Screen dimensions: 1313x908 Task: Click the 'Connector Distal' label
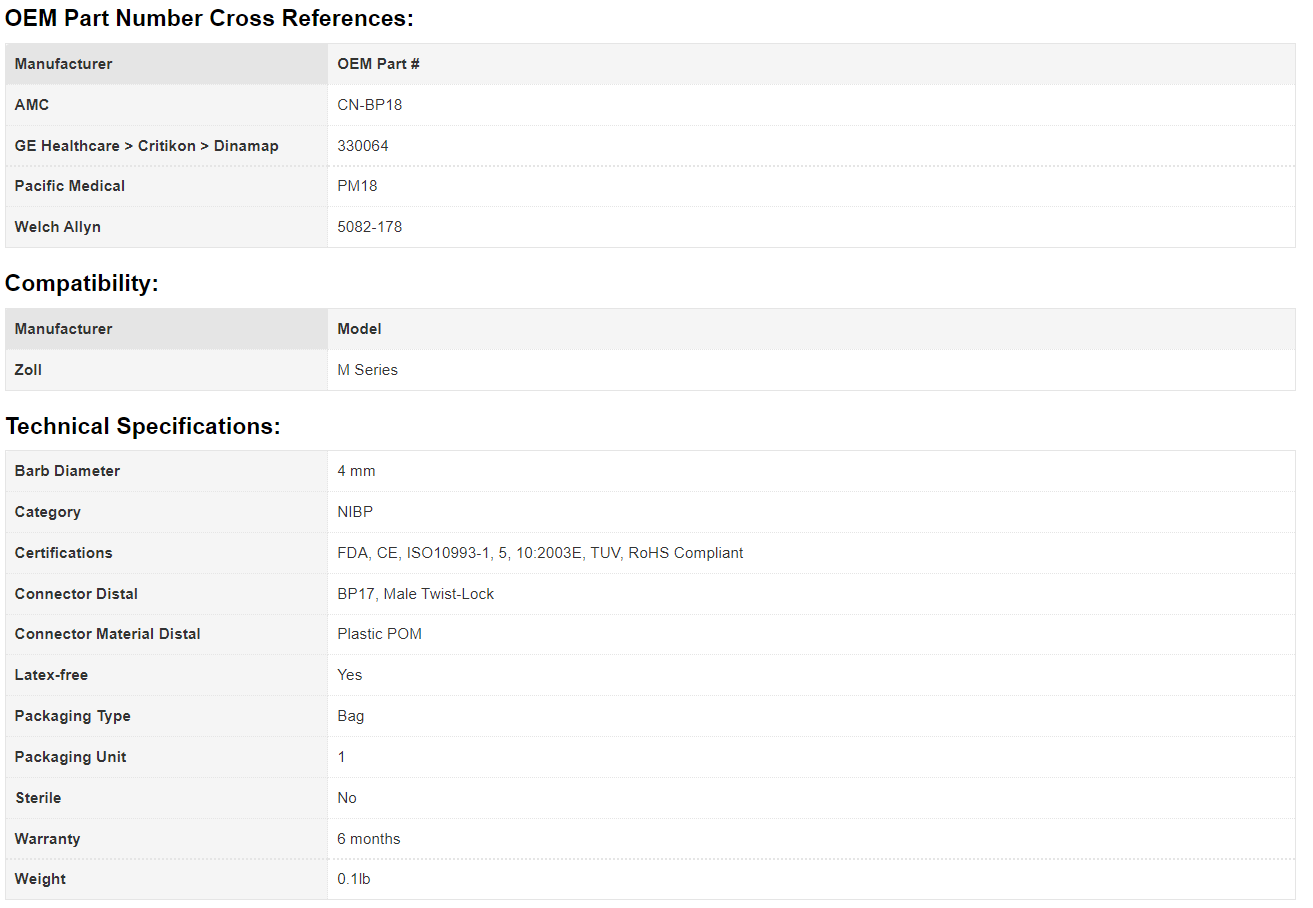tap(76, 594)
